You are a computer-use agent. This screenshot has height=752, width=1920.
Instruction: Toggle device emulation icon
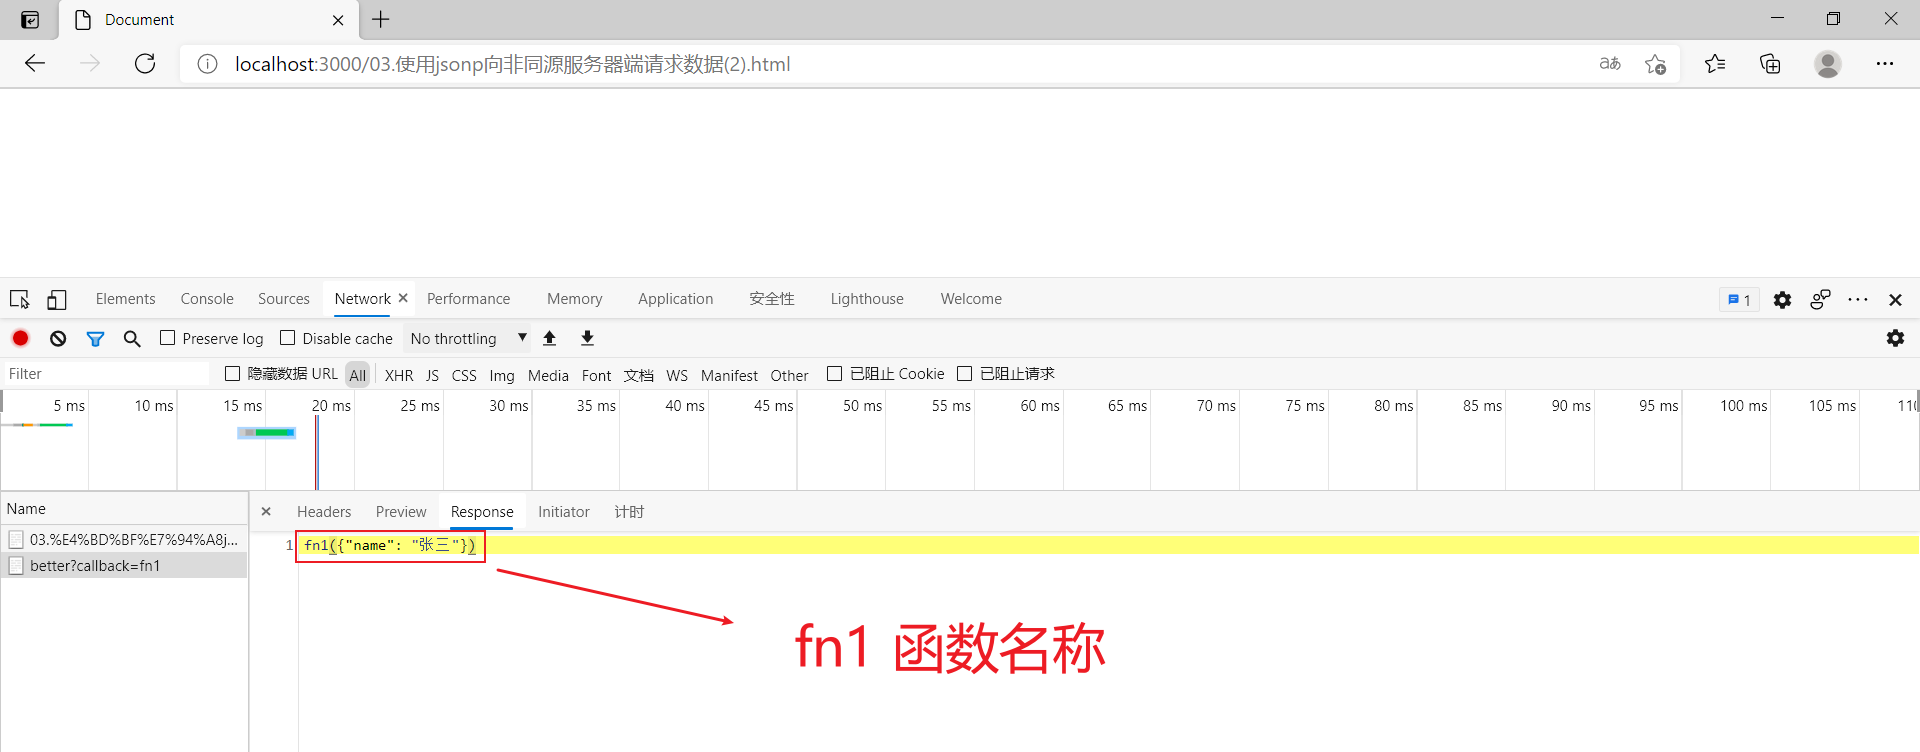[57, 299]
